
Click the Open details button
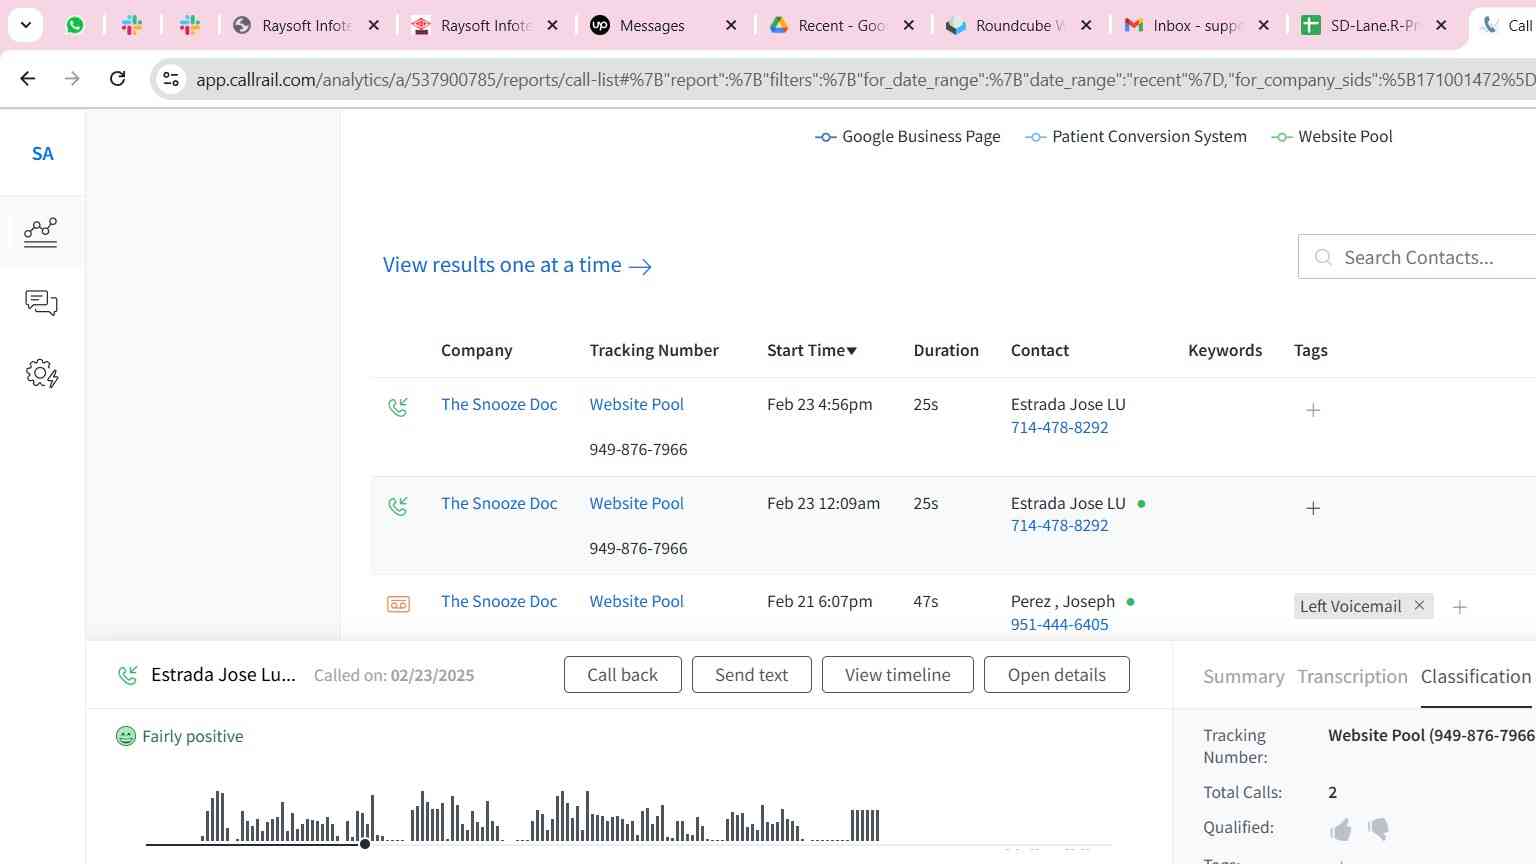coord(1057,675)
